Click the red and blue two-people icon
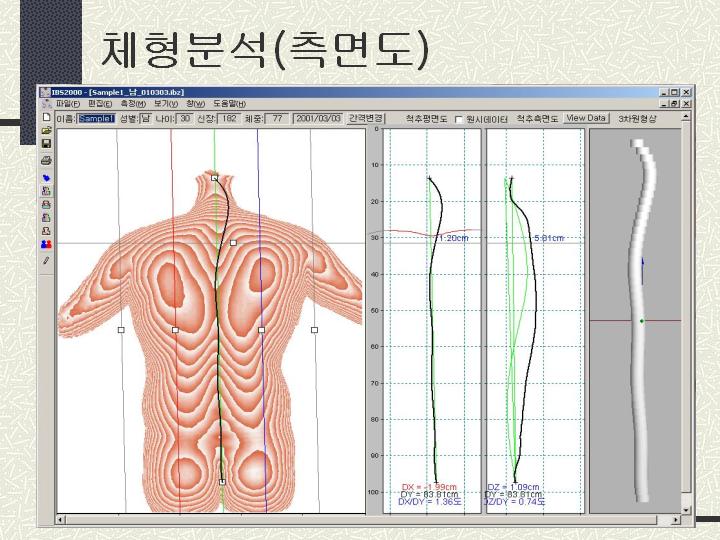The image size is (720, 540). pos(46,244)
